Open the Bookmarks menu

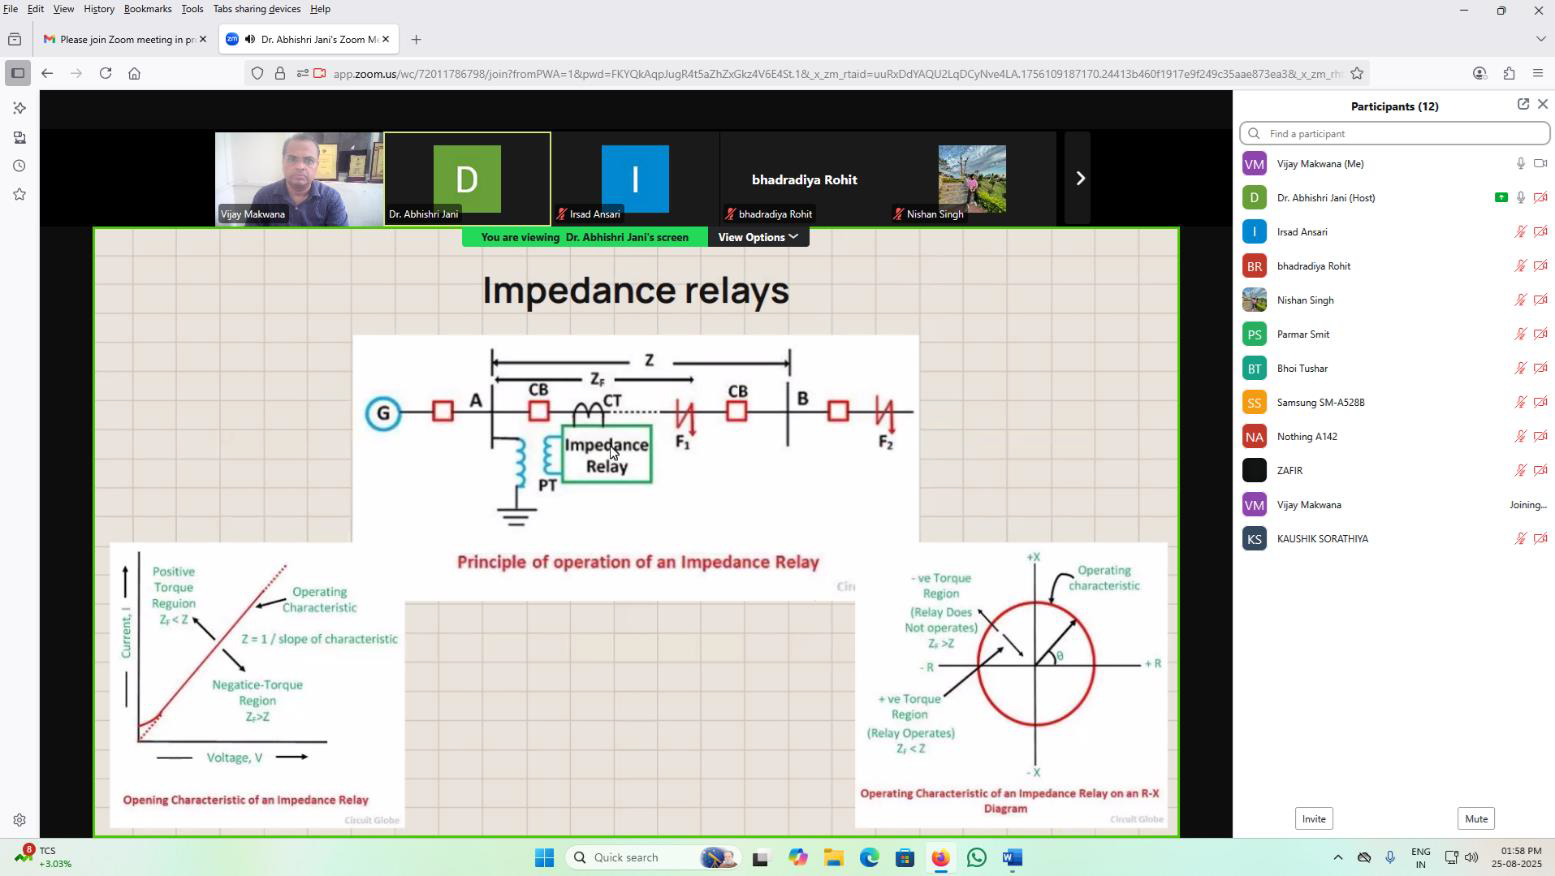[147, 9]
